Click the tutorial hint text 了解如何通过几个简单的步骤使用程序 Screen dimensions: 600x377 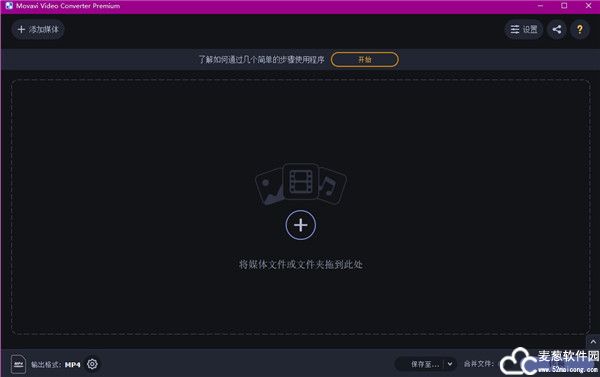pyautogui.click(x=261, y=60)
